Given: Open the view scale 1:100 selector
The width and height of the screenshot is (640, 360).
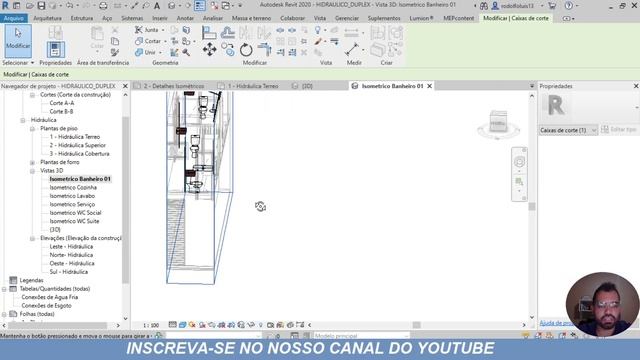Looking at the screenshot, I should (151, 325).
